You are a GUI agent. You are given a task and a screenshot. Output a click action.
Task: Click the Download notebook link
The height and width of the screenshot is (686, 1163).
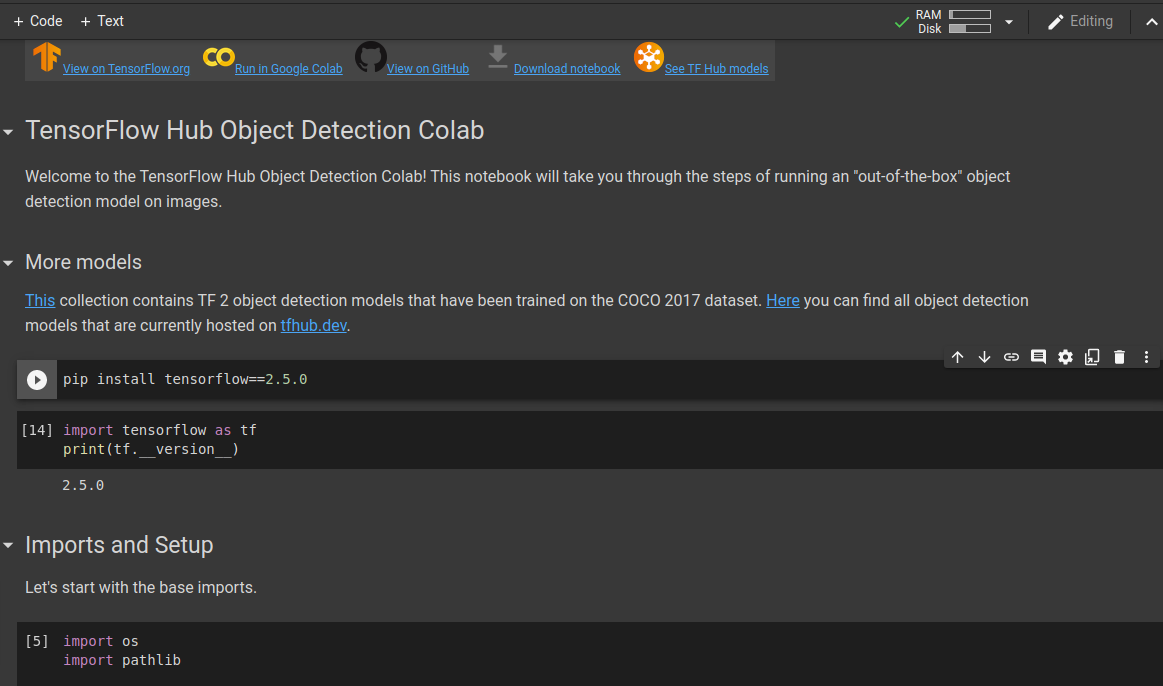coord(567,68)
